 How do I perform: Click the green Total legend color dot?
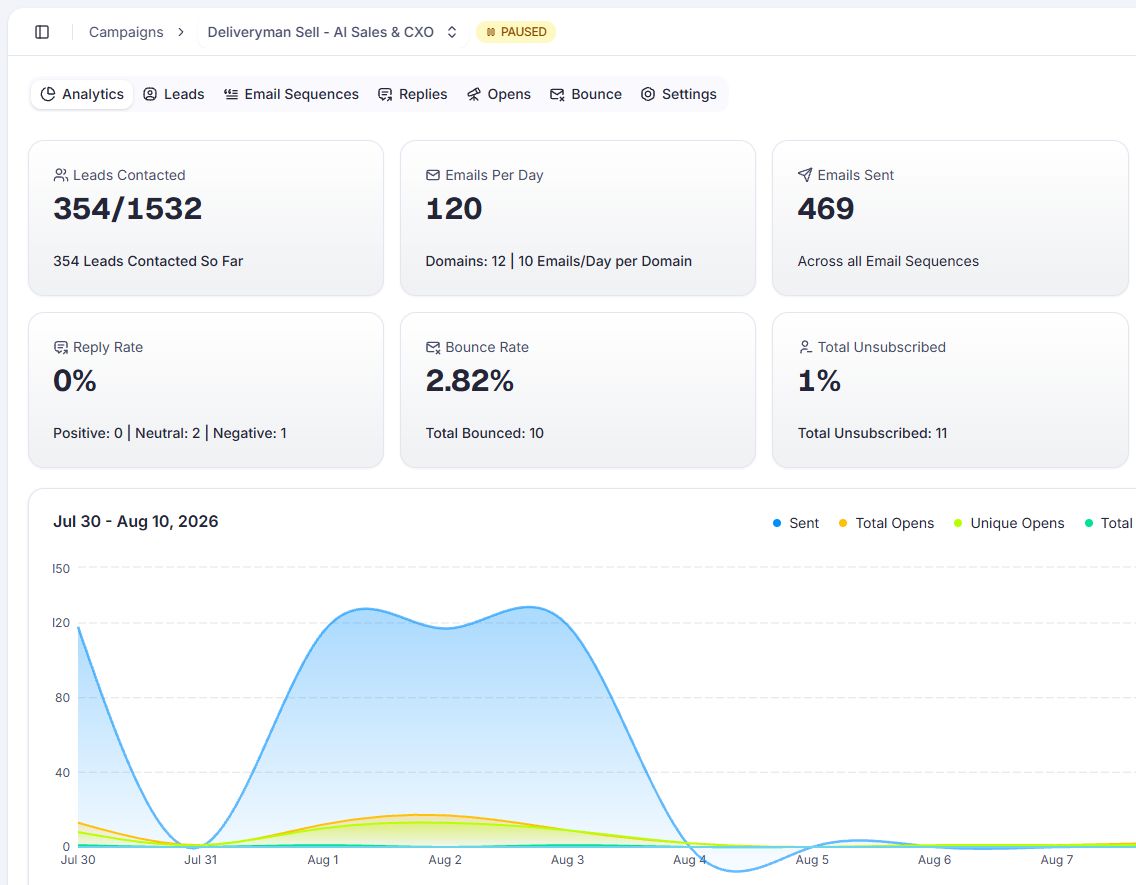[1089, 523]
